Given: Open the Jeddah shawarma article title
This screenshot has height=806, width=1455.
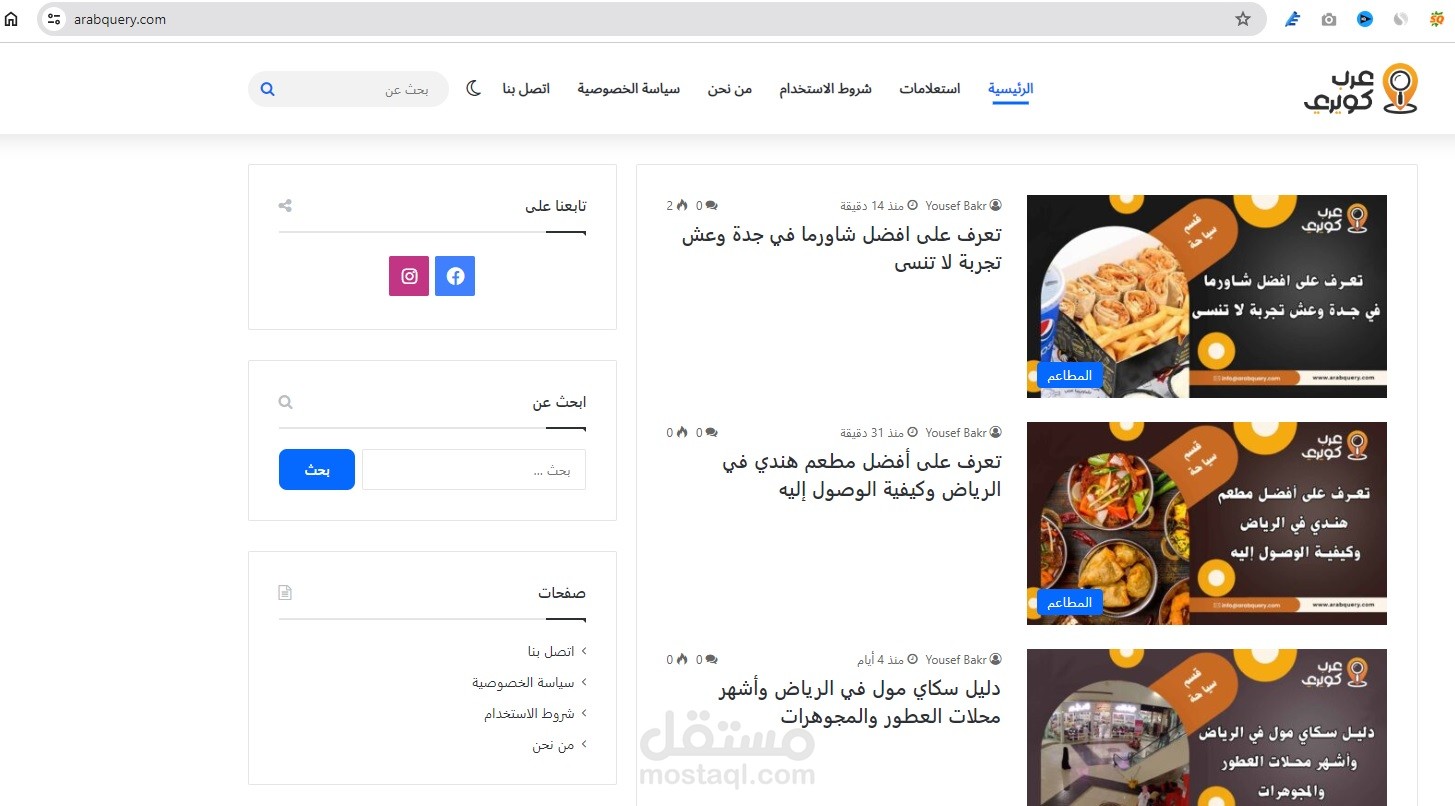Looking at the screenshot, I should (842, 249).
